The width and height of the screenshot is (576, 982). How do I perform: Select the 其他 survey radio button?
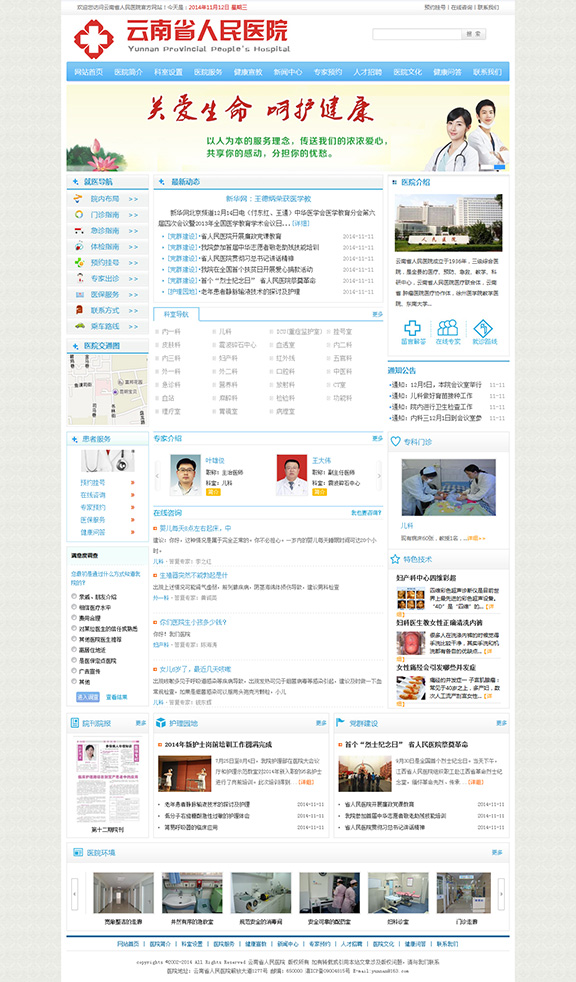point(74,681)
